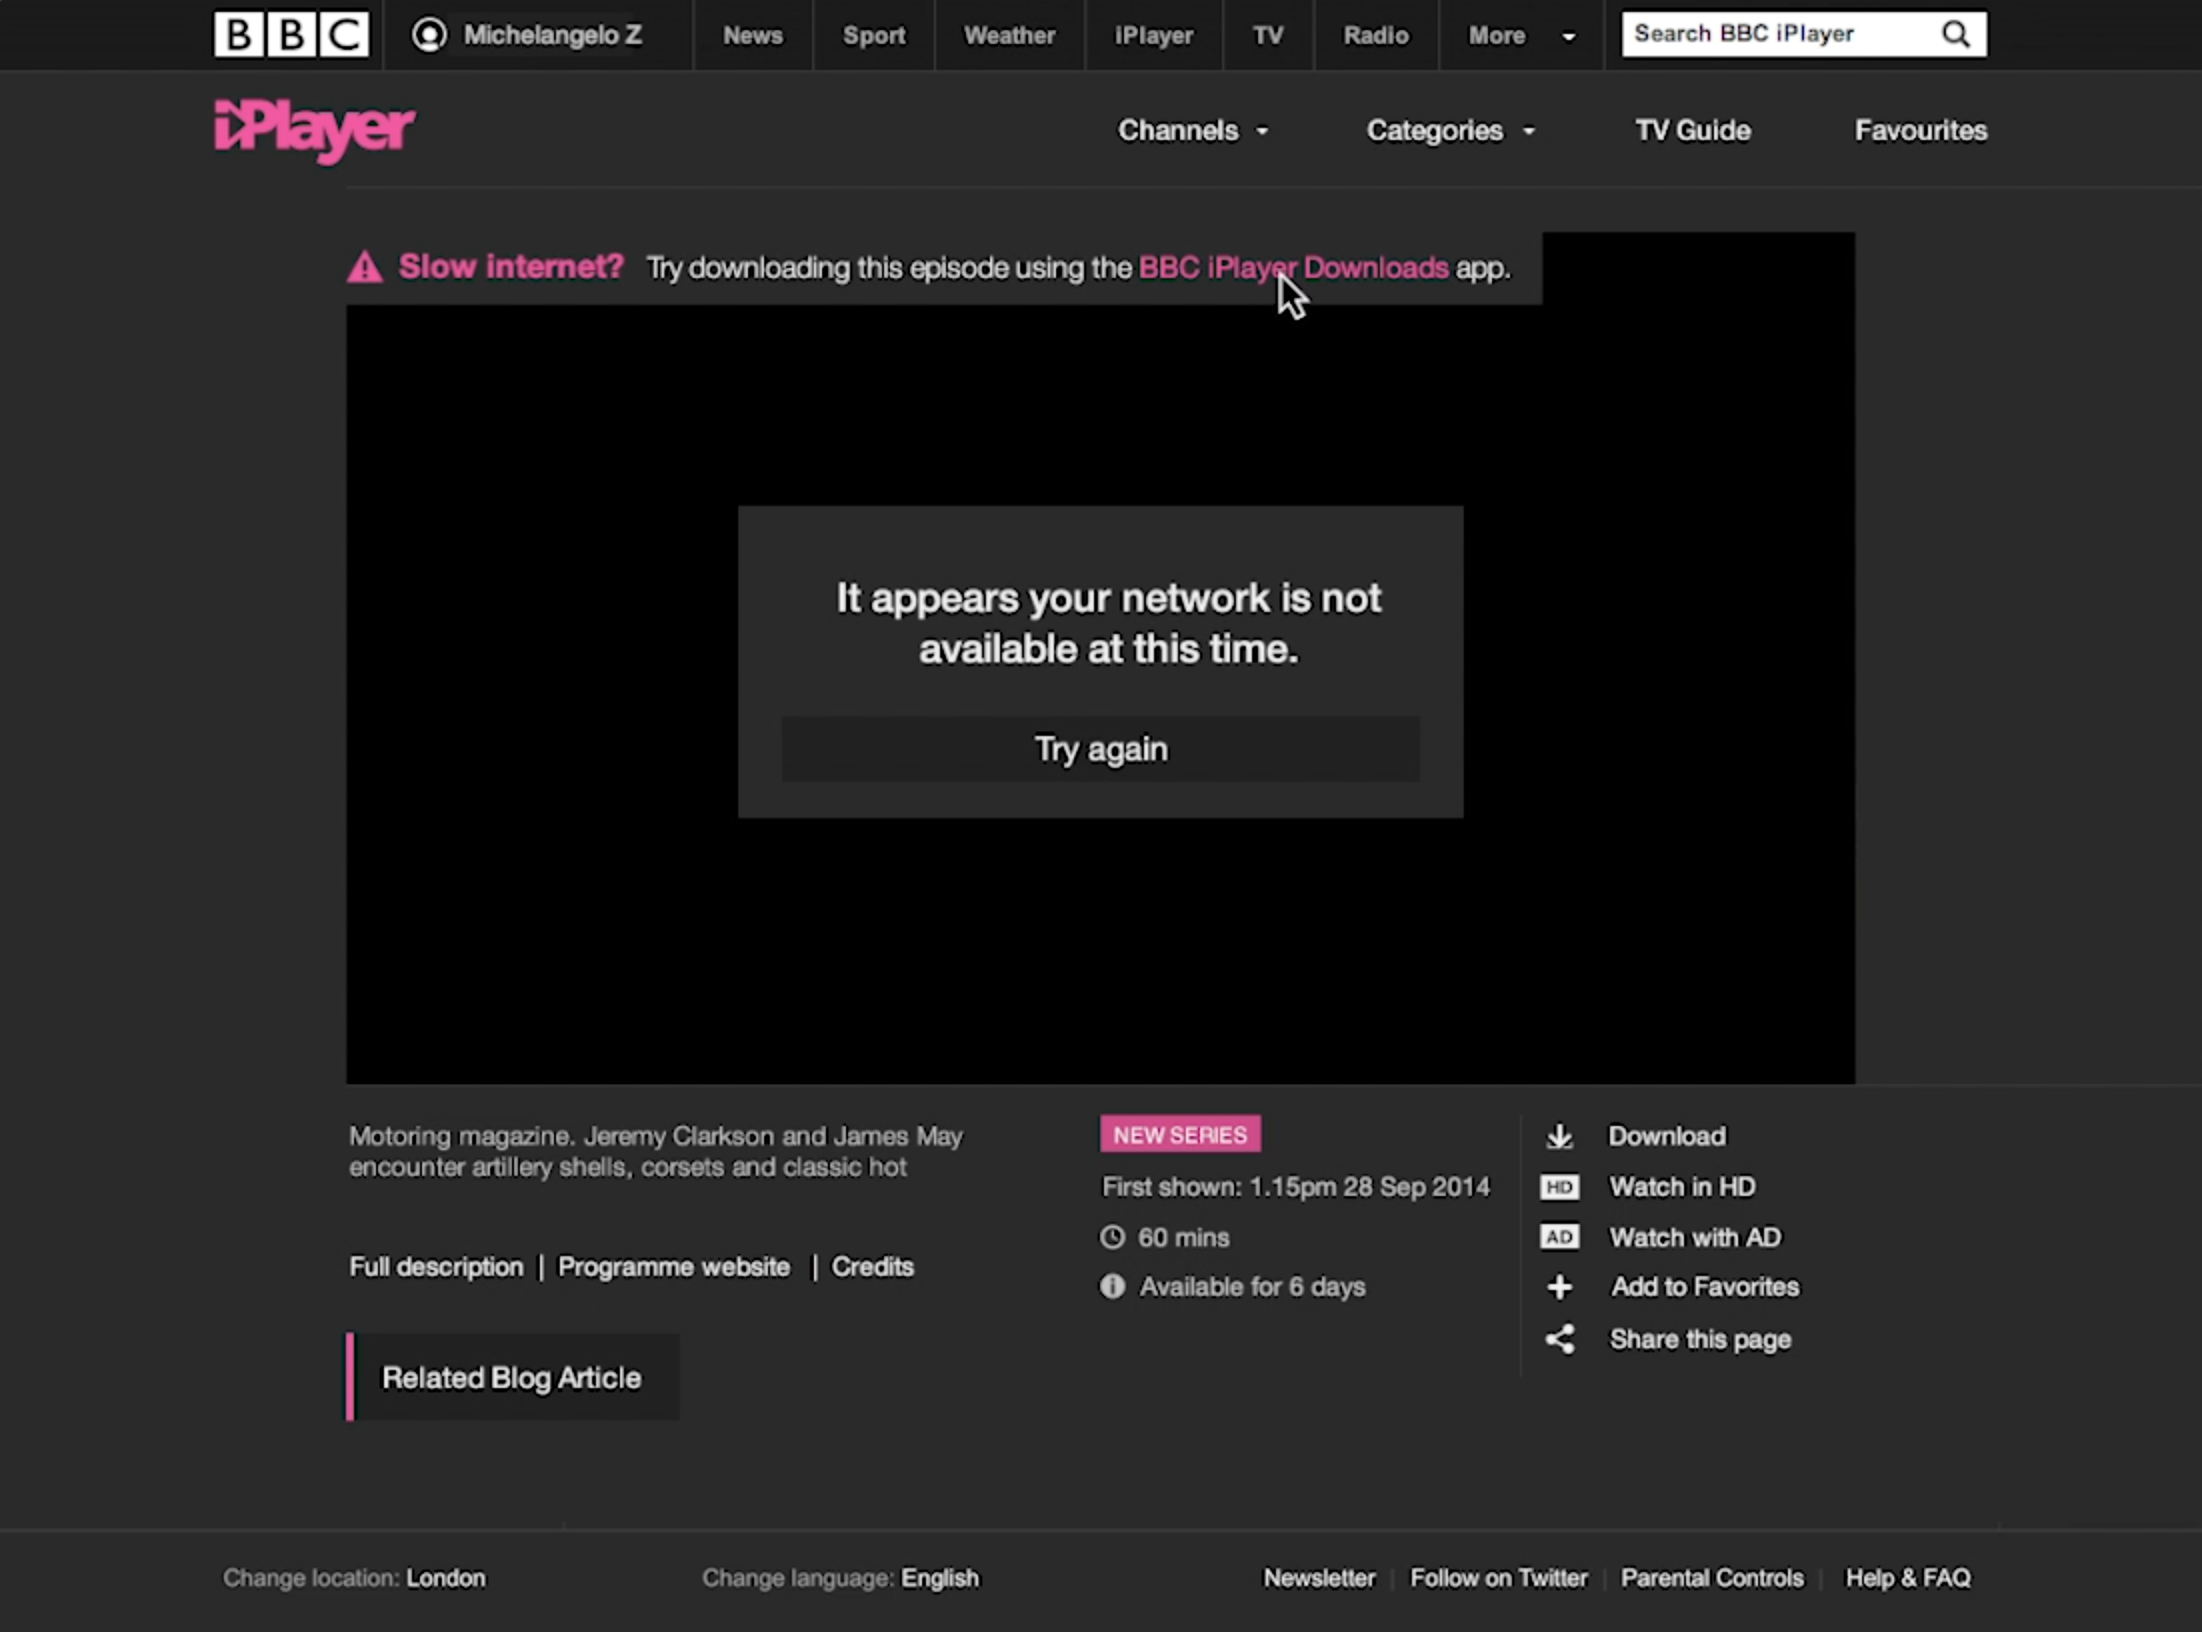The height and width of the screenshot is (1632, 2202).
Task: Click the Download arrow icon
Action: click(x=1559, y=1136)
